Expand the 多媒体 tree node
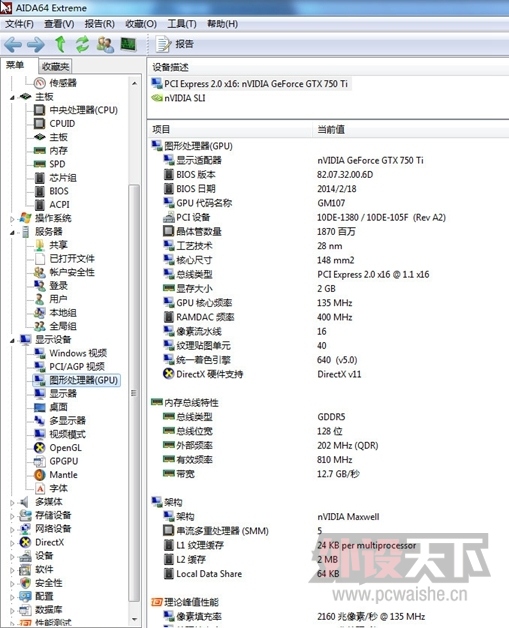Image resolution: width=509 pixels, height=628 pixels. click(12, 502)
